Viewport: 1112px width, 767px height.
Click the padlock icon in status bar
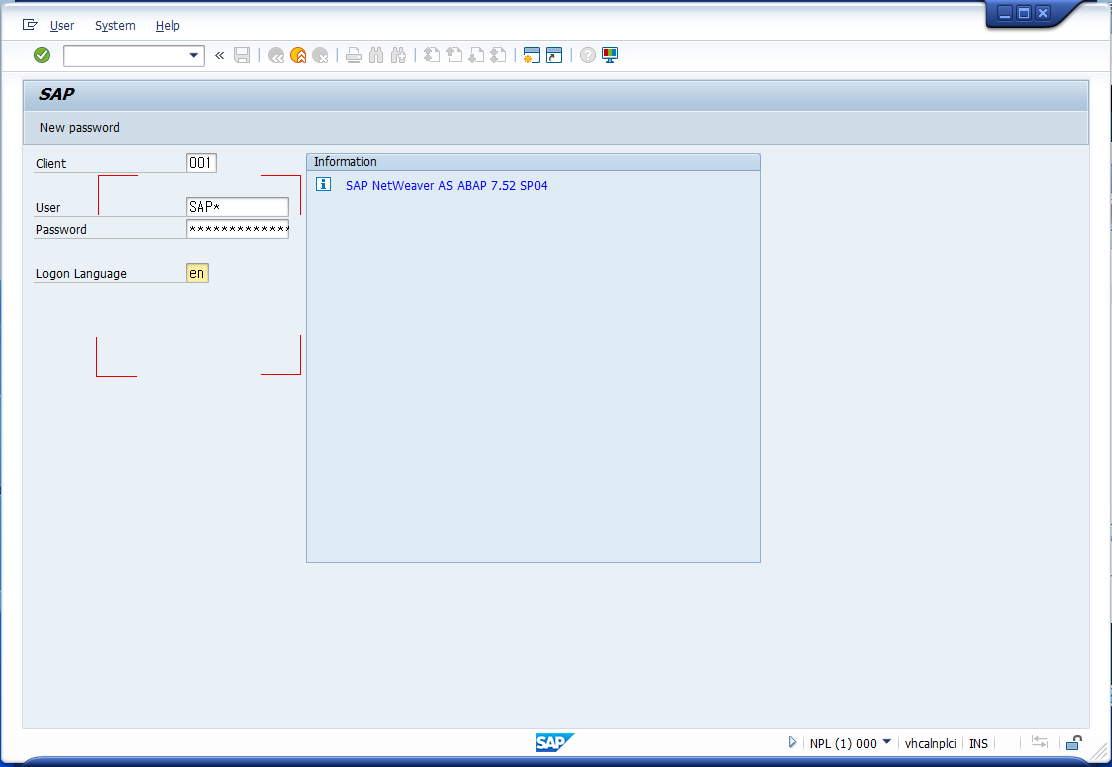pyautogui.click(x=1074, y=742)
